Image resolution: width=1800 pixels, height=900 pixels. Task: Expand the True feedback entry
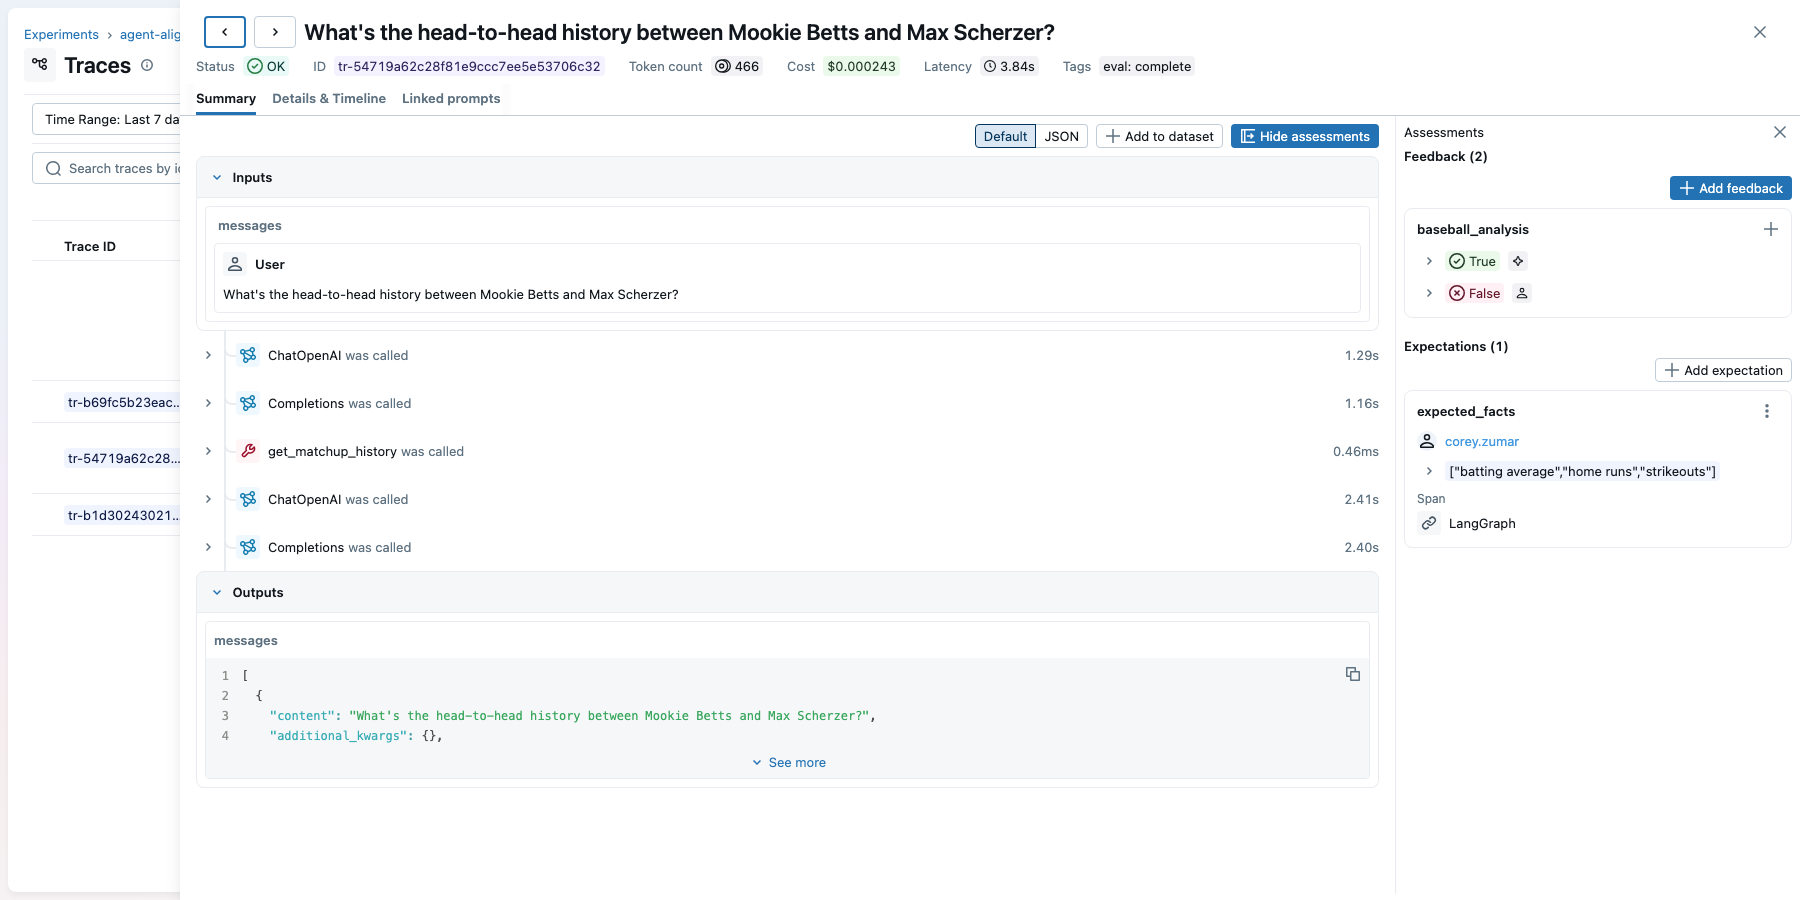[x=1429, y=261]
